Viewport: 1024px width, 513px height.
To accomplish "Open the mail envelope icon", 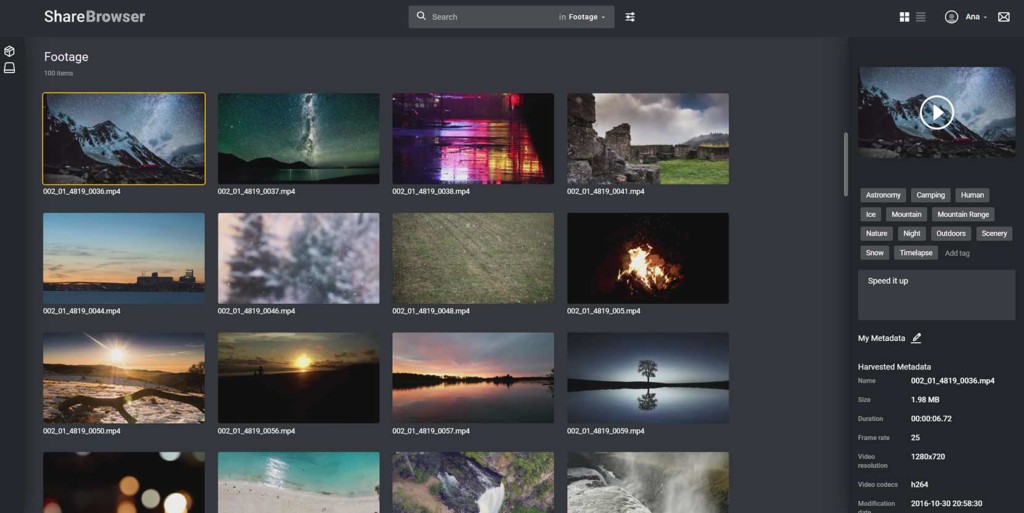I will tap(1004, 17).
